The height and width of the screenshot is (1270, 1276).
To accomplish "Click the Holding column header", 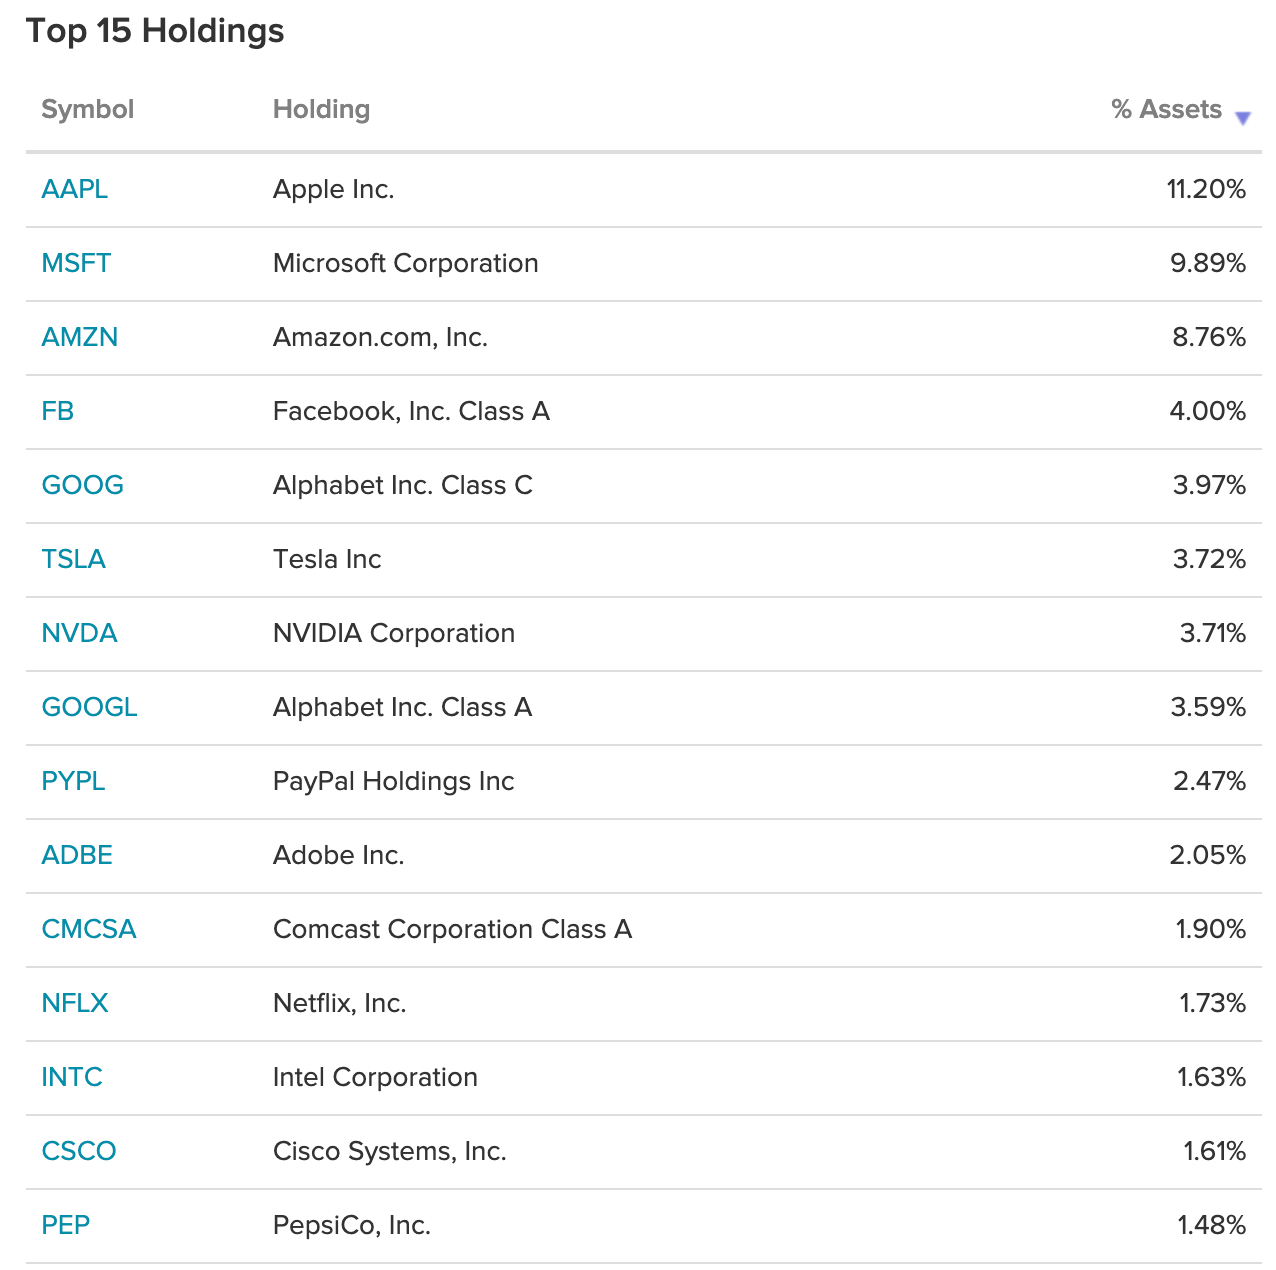I will tap(321, 109).
